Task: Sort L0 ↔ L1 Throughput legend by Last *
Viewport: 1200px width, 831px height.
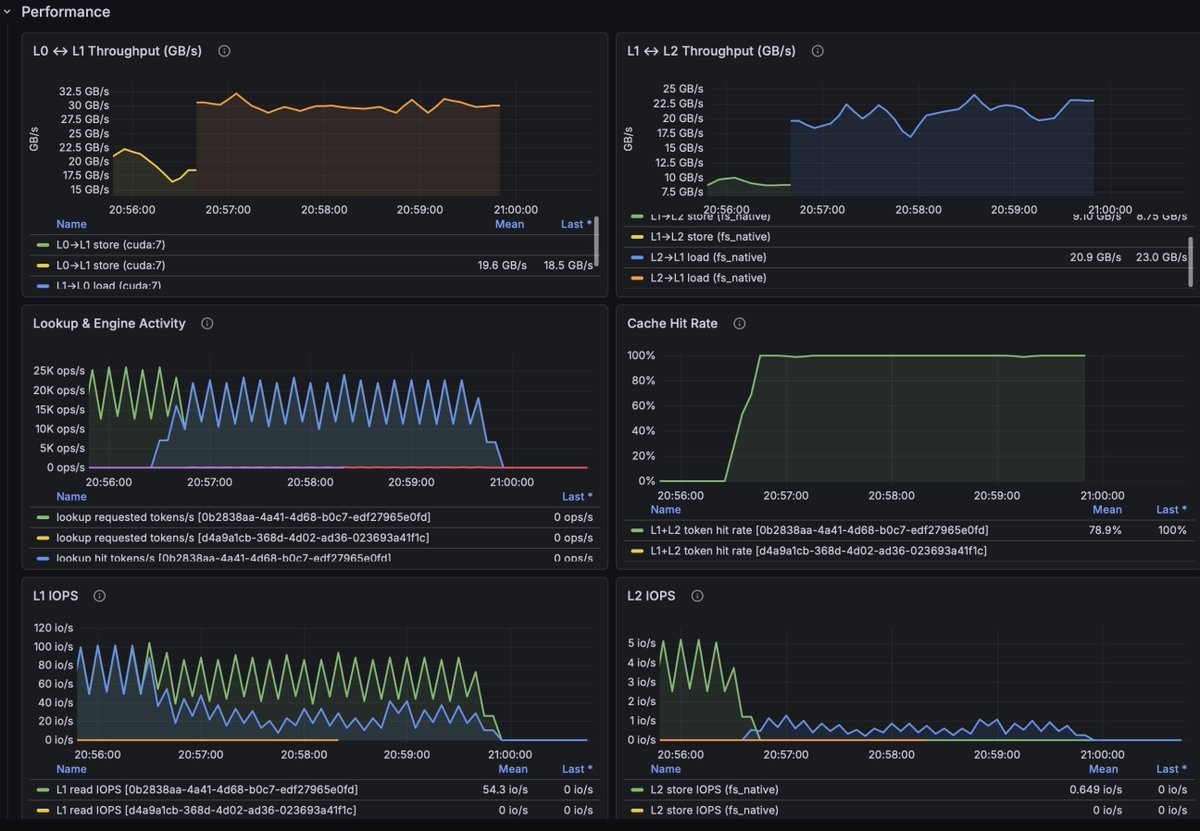Action: [x=577, y=224]
